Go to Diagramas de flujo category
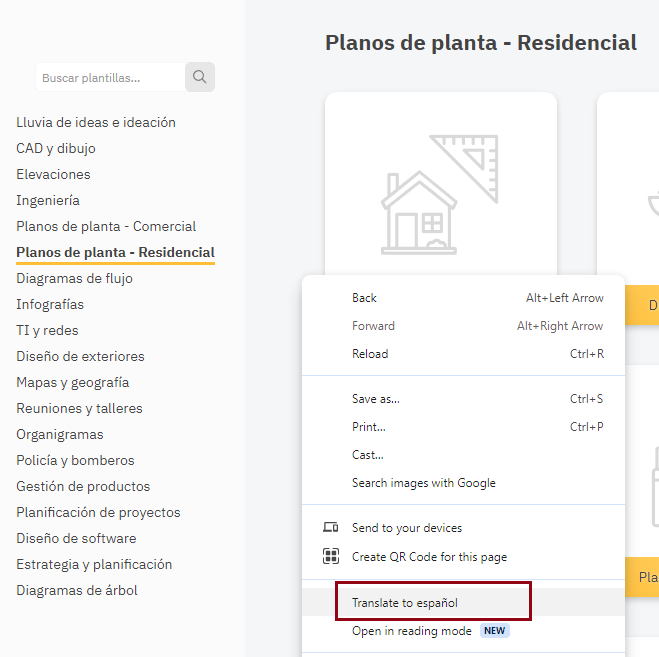Screen dimensions: 659x657 click(74, 279)
